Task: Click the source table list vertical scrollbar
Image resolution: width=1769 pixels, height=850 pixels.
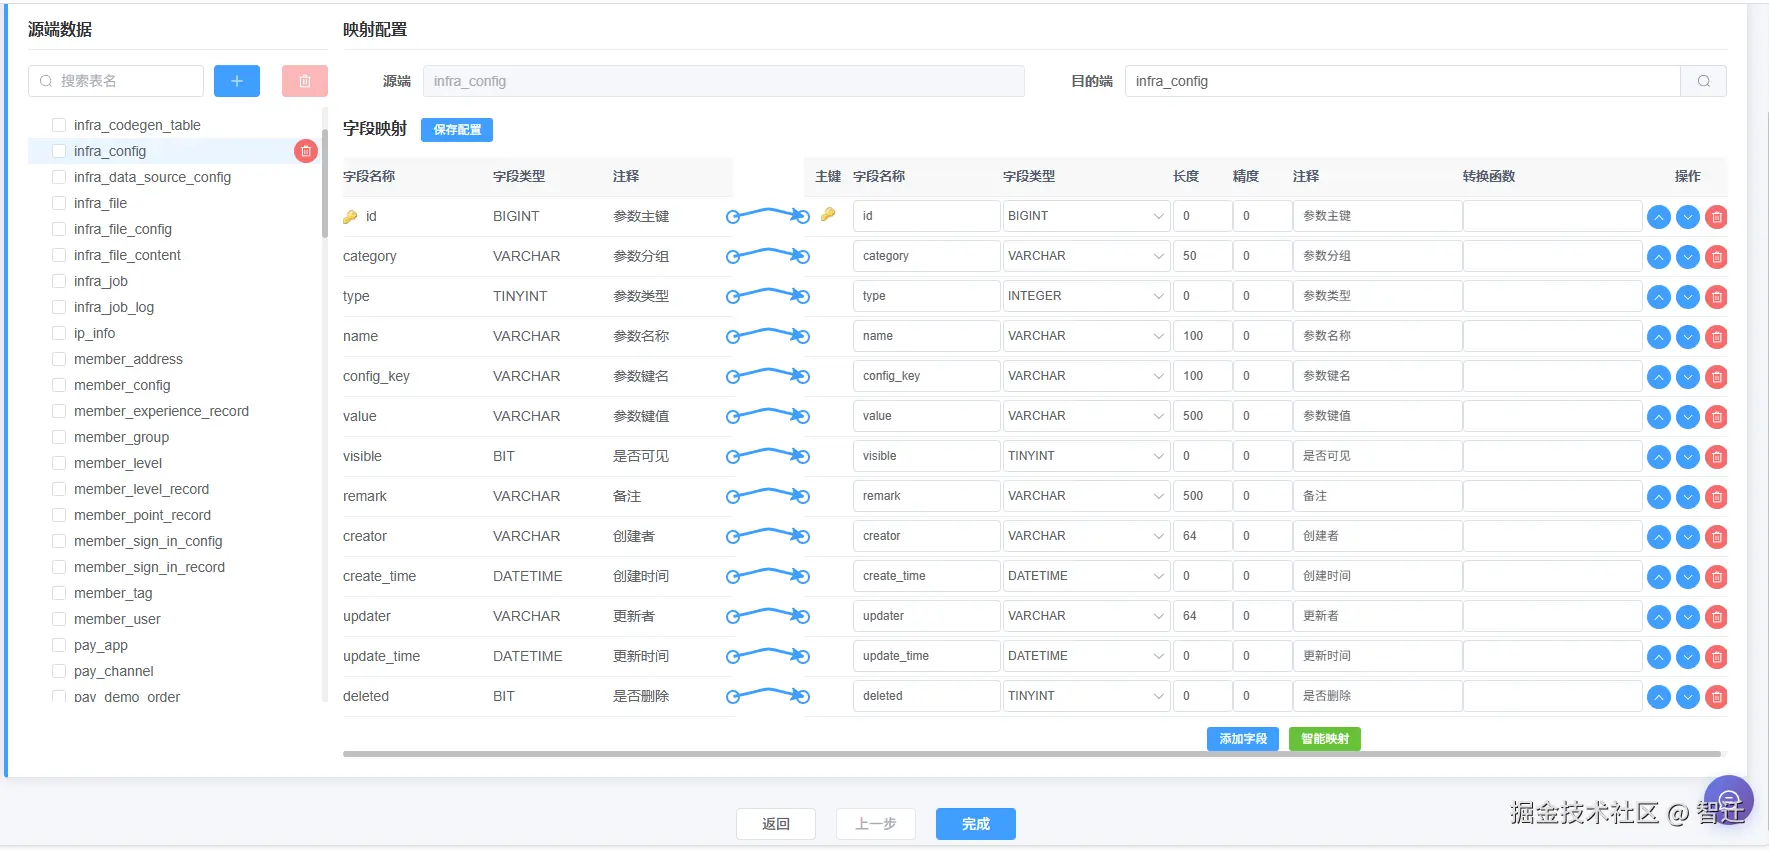Action: (x=325, y=185)
